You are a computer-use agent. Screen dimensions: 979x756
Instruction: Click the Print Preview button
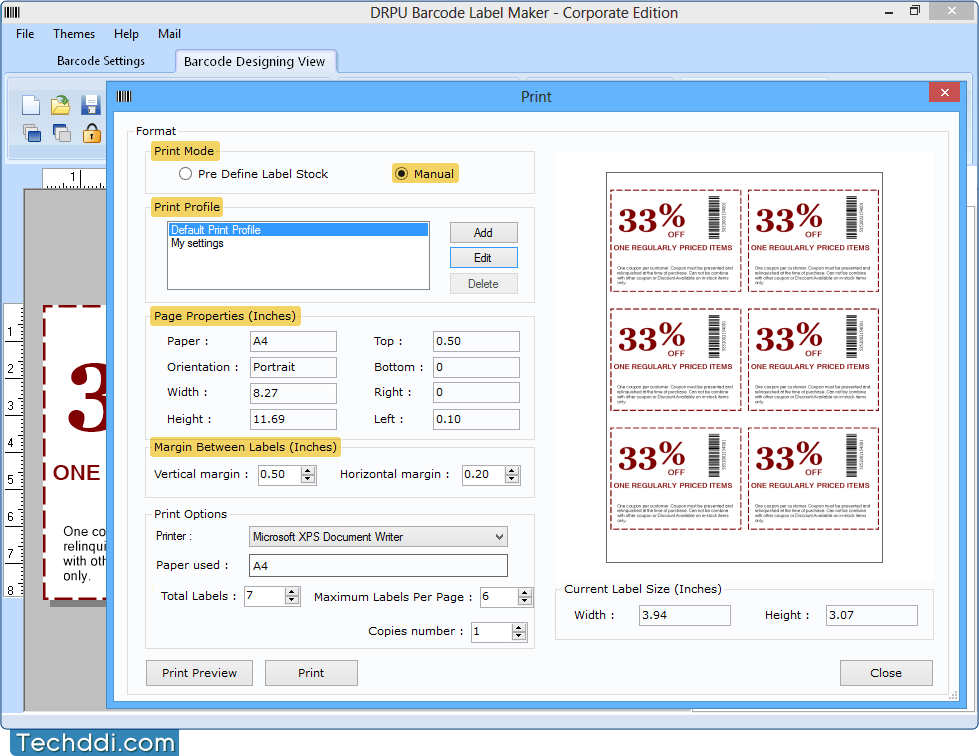(x=199, y=673)
